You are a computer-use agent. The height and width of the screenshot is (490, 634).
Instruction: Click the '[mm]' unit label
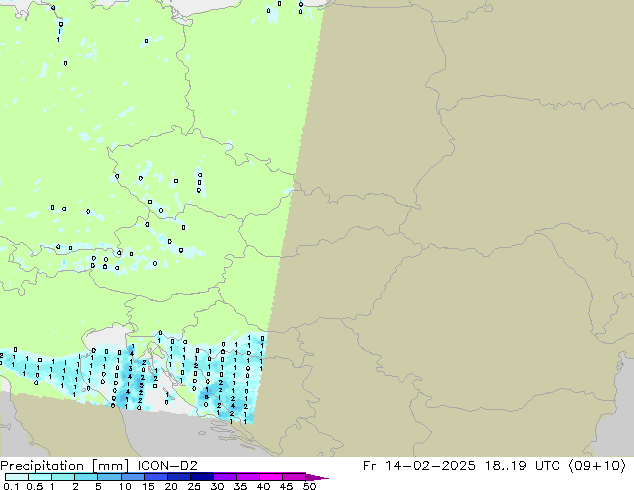[x=110, y=466]
